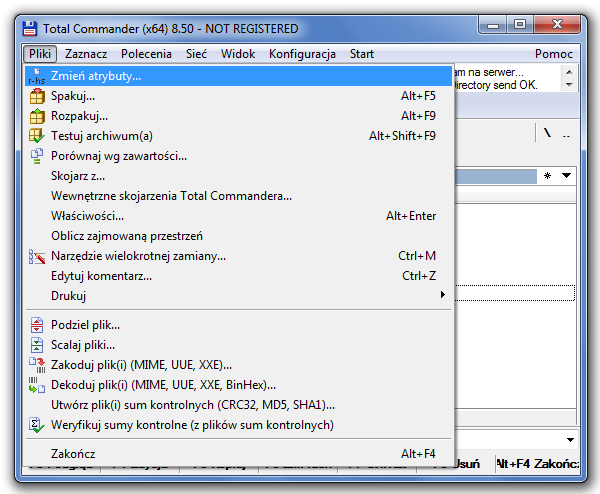This screenshot has height=494, width=600.
Task: Click the Rozpakuj unpack icon
Action: pos(37,116)
